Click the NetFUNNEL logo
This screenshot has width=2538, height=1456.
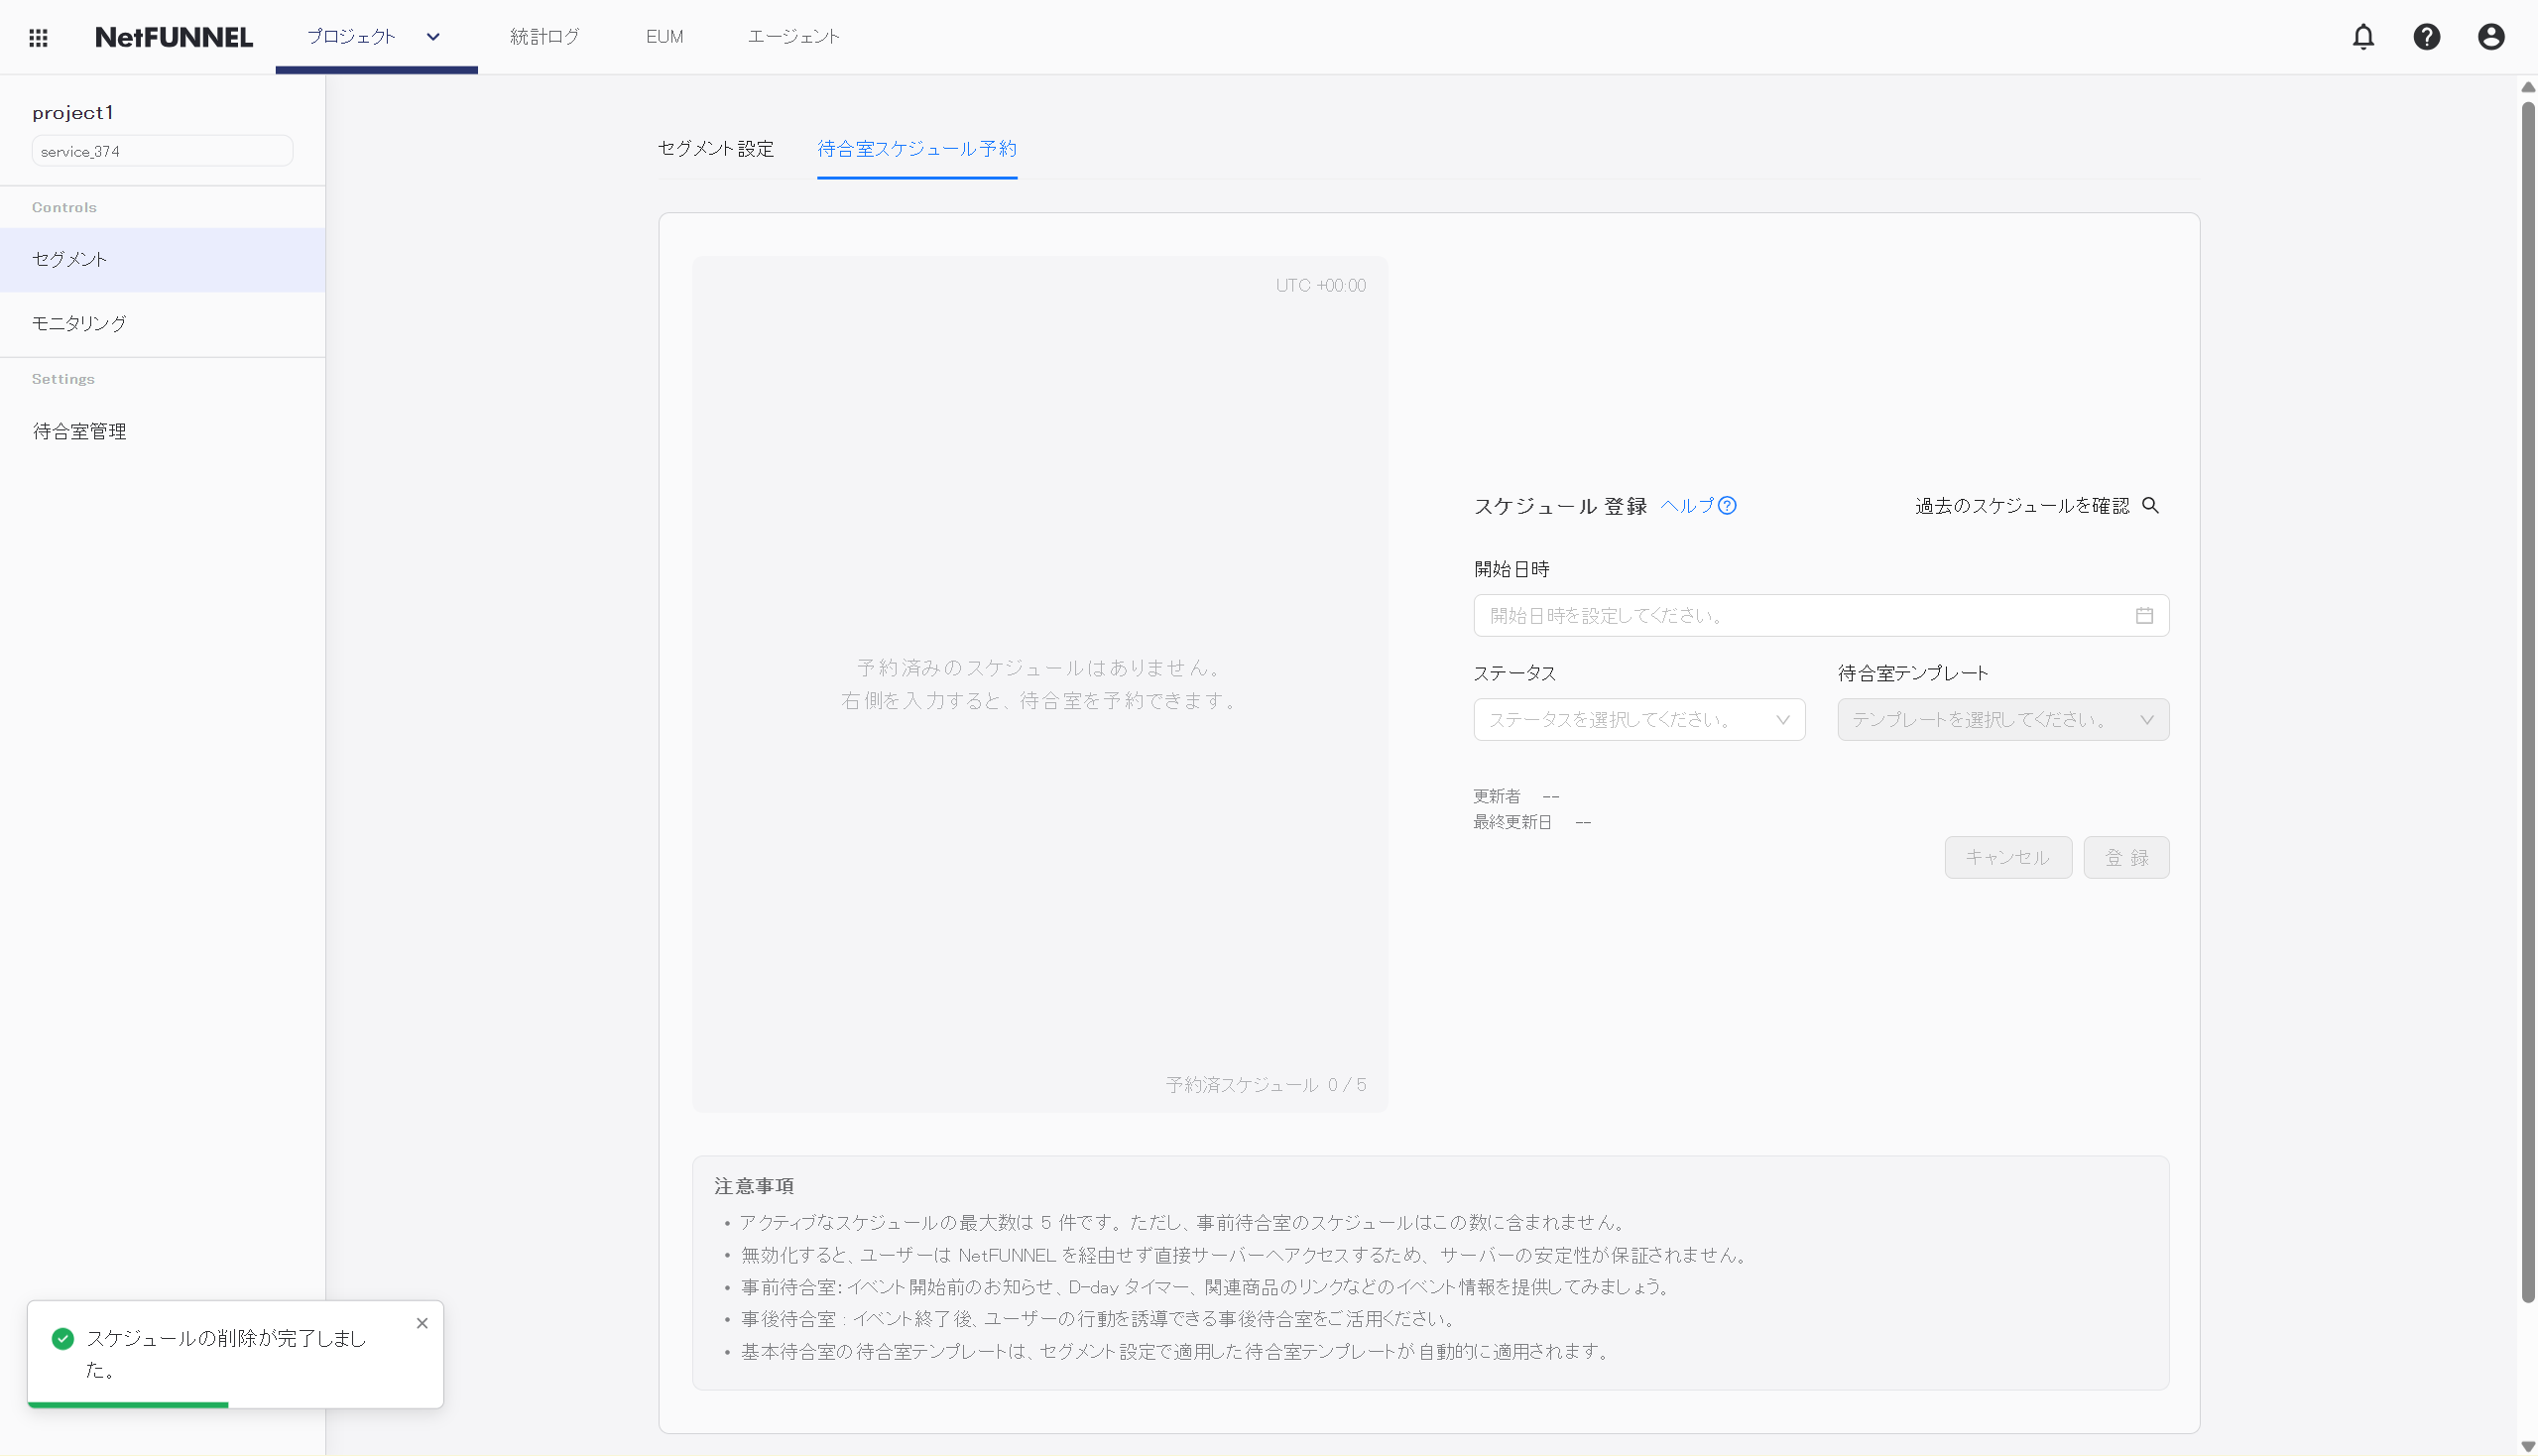[173, 37]
